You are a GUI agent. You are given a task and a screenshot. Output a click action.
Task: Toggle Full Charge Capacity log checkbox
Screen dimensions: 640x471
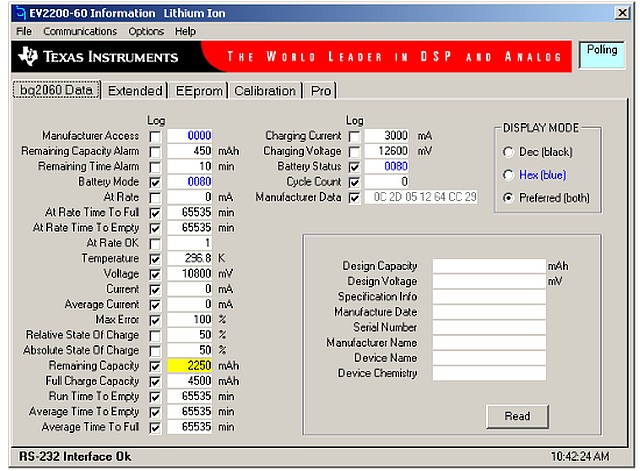[155, 382]
